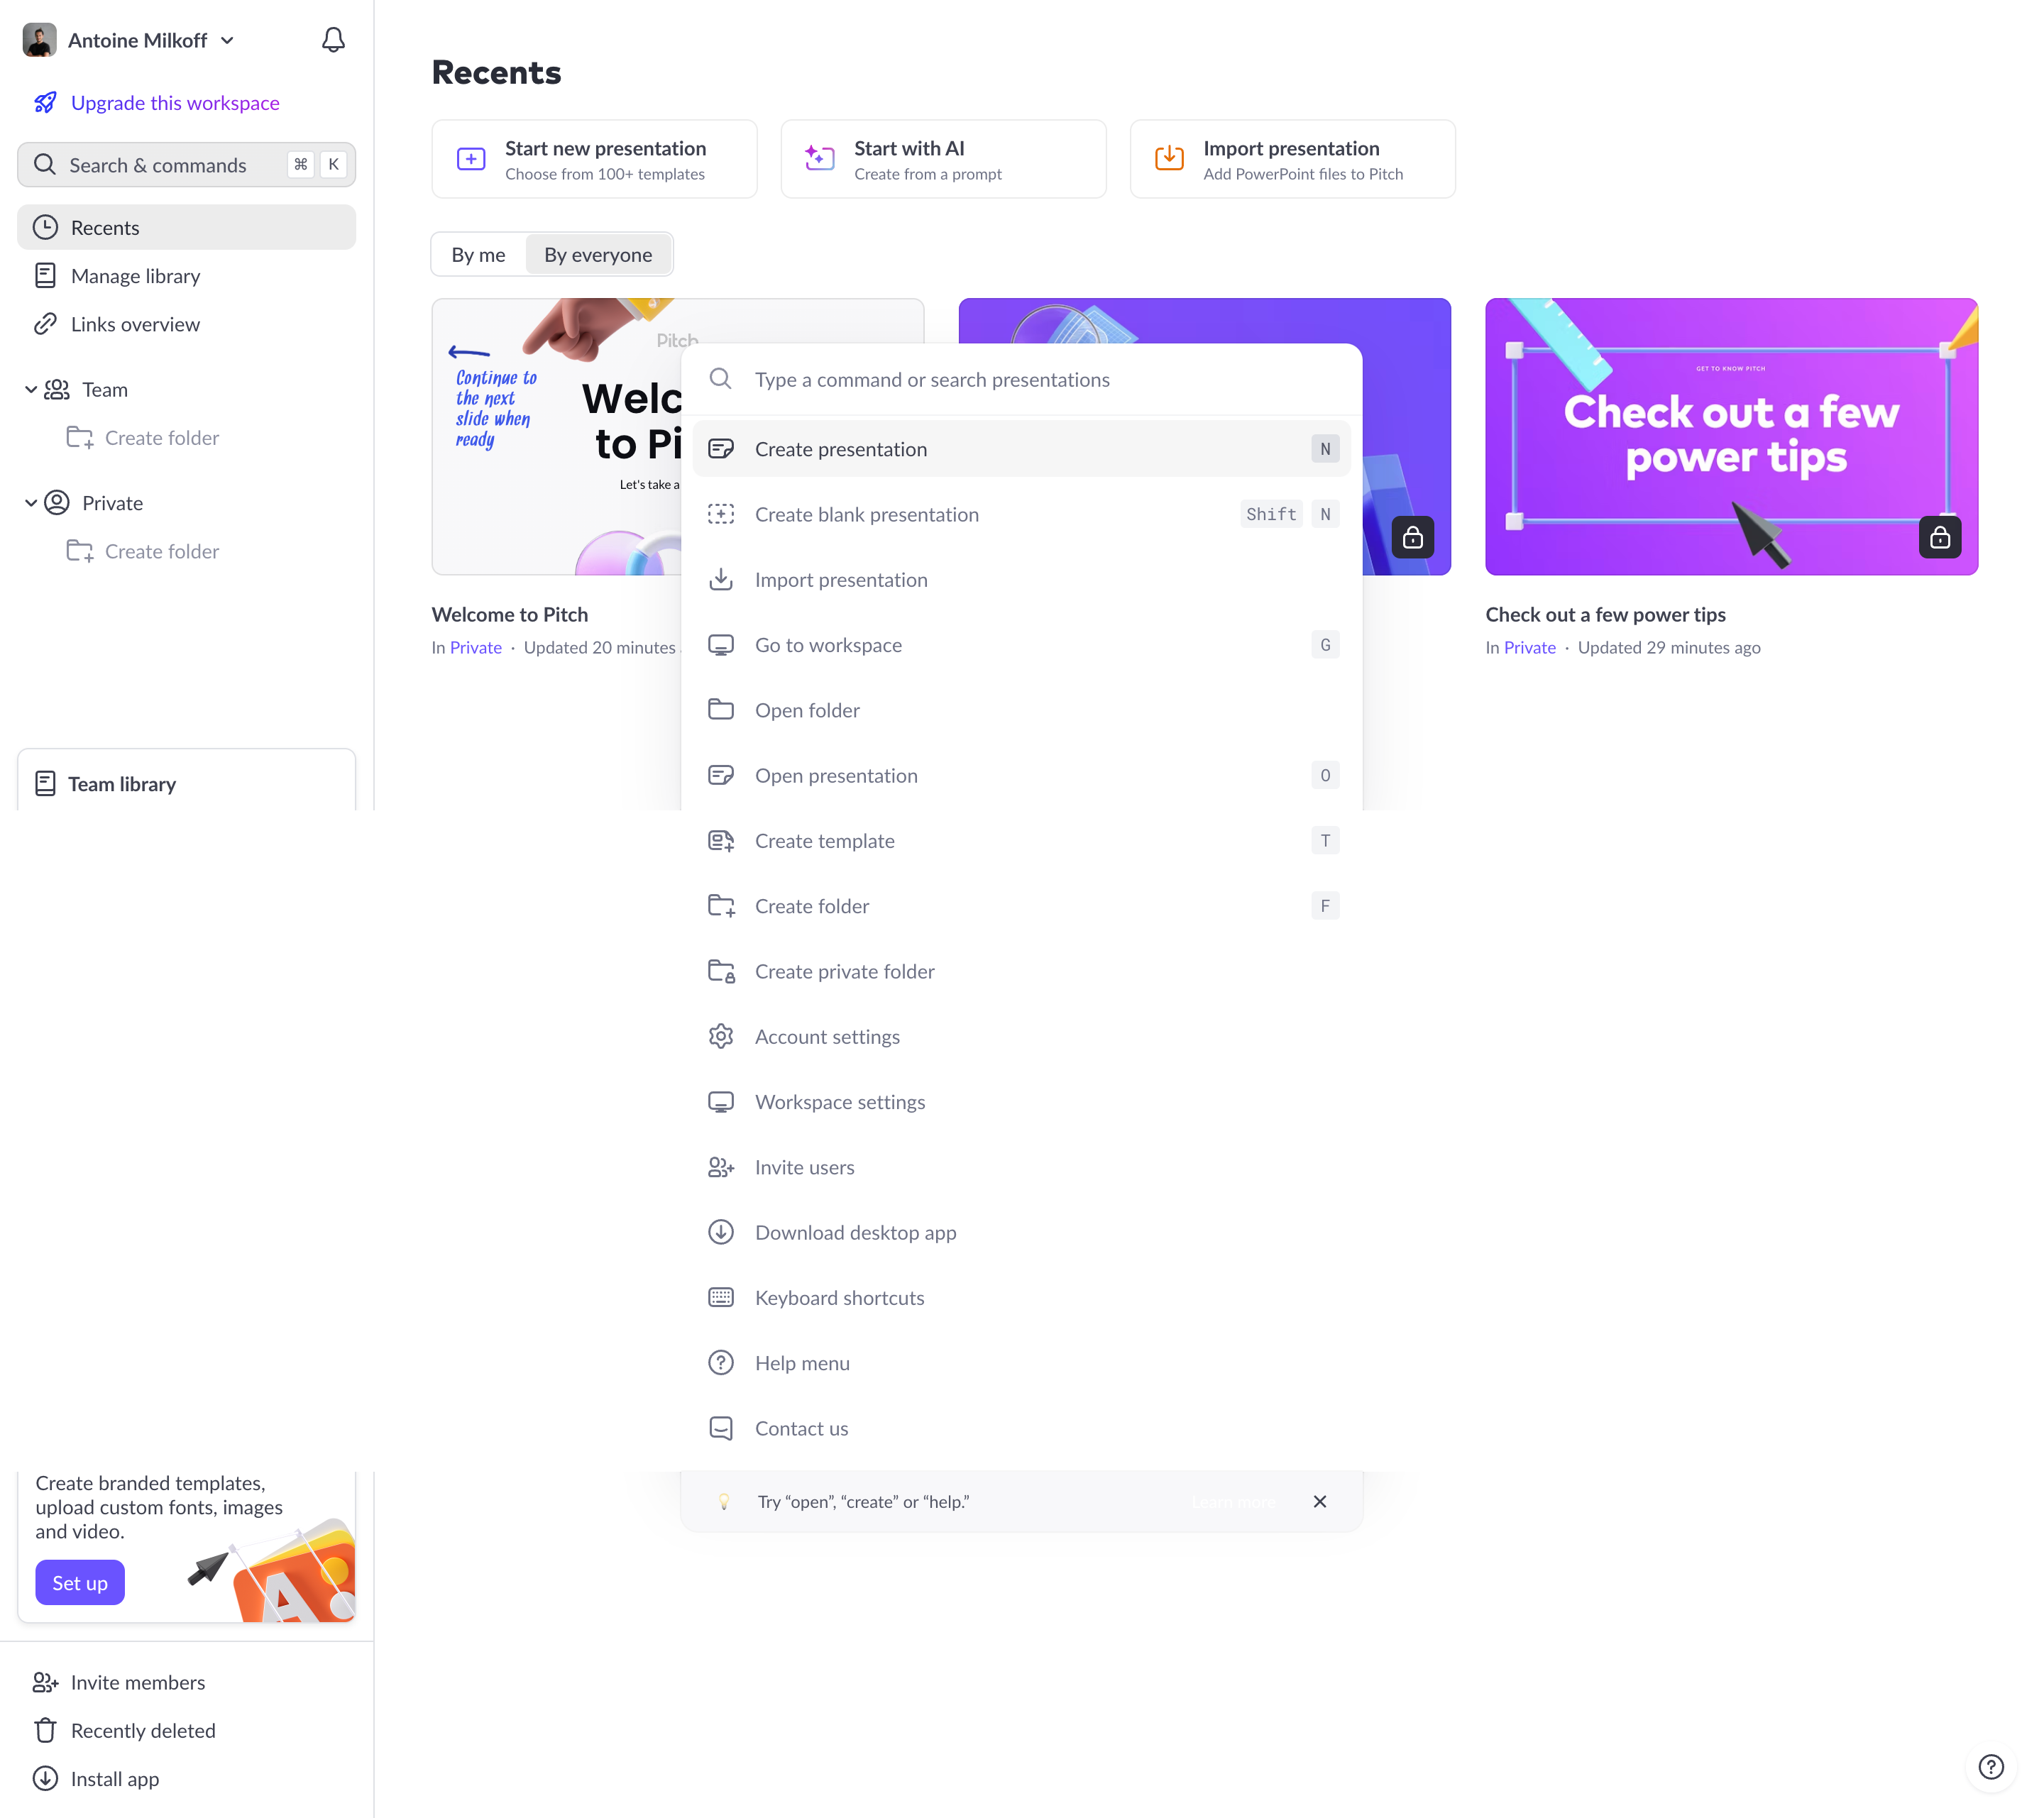Viewport: 2044px width, 1818px height.
Task: Open the Antoine Milkoff account dropdown
Action: coord(129,40)
